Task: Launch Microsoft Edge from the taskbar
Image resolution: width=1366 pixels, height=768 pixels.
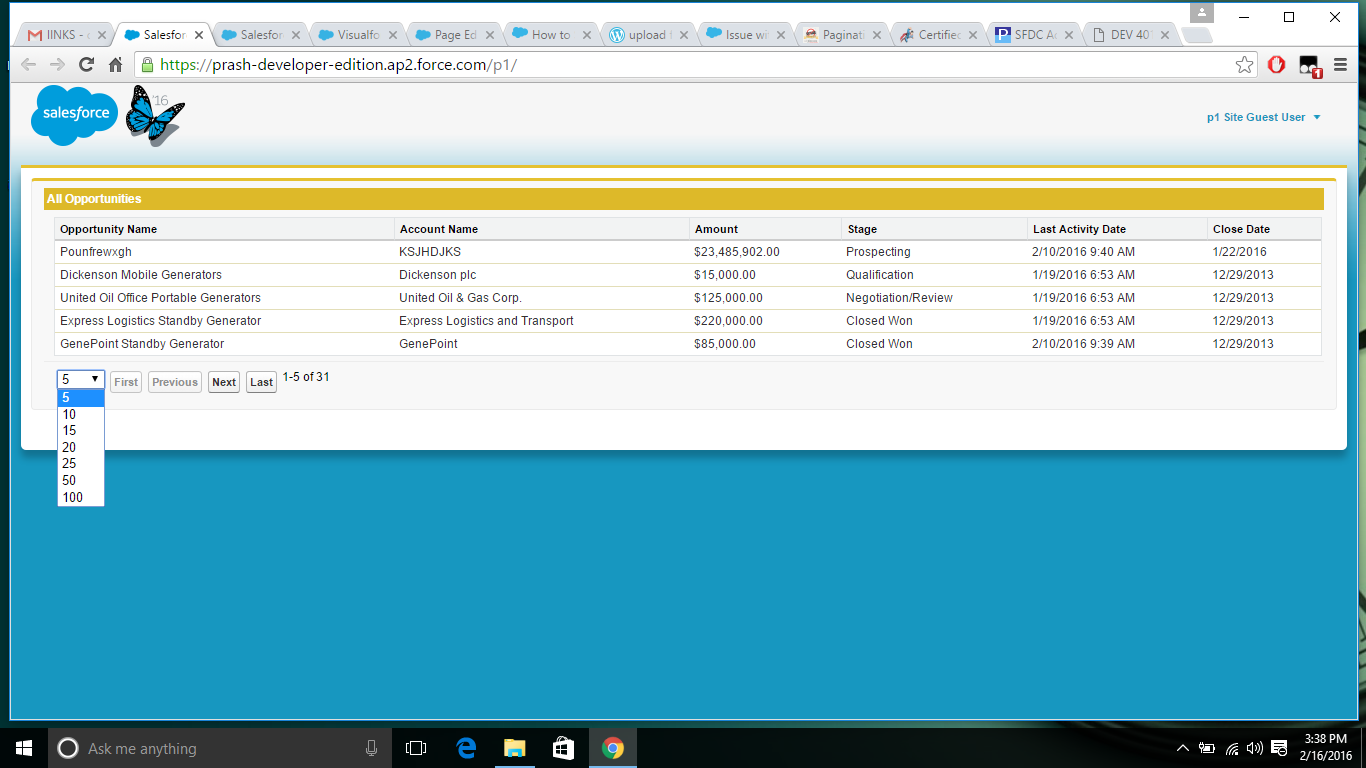Action: 466,748
